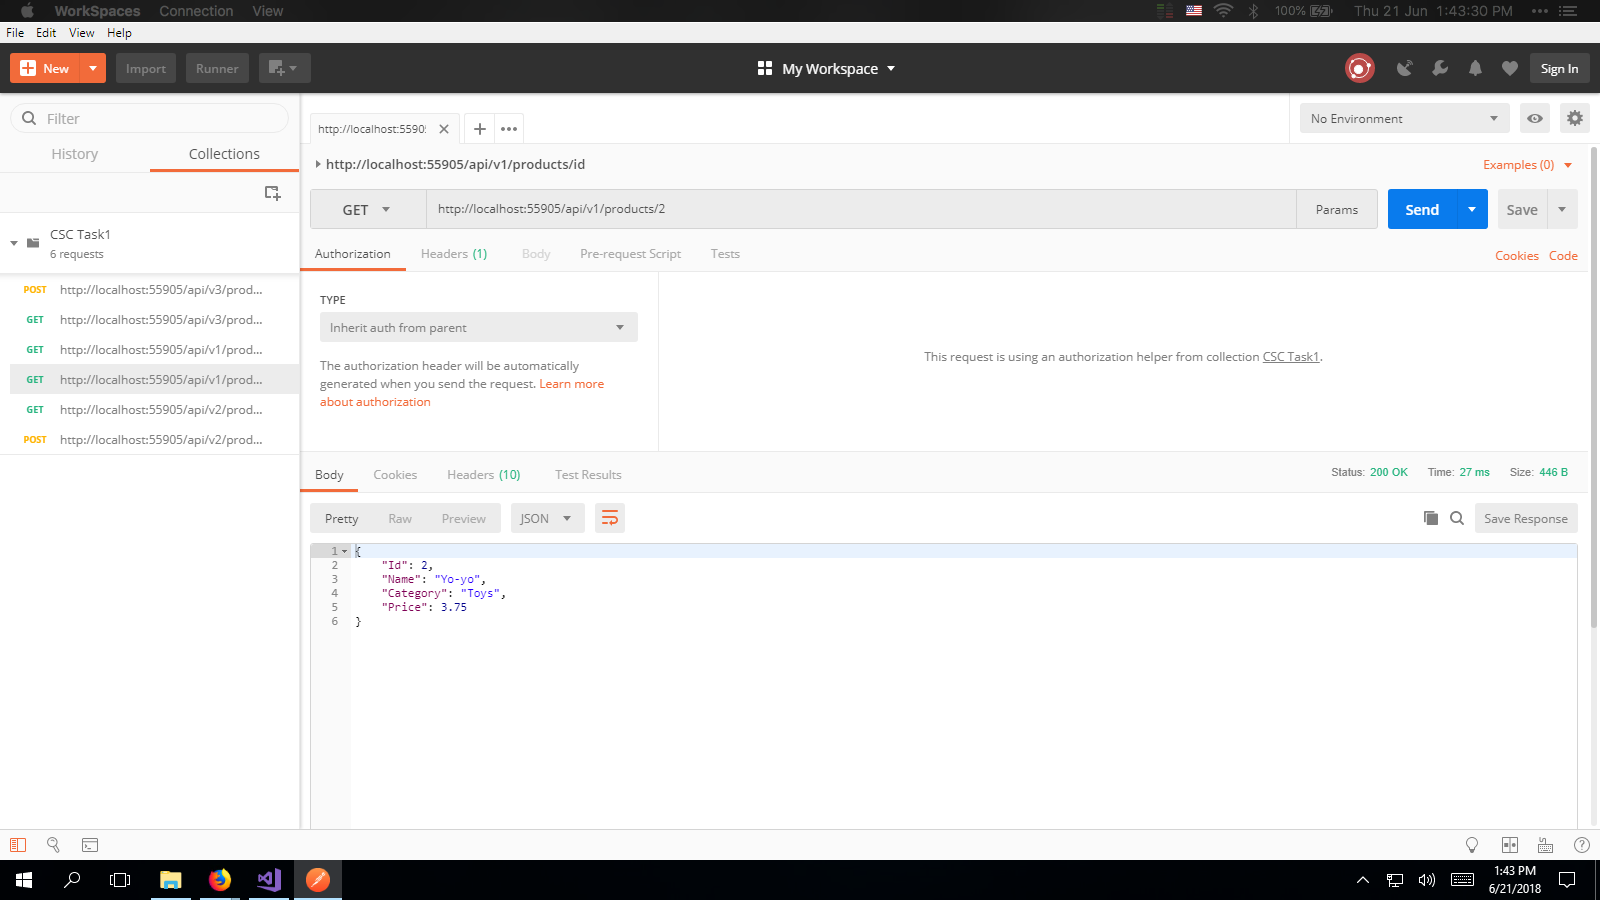This screenshot has width=1600, height=900.
Task: Search within the response body
Action: (x=1457, y=518)
